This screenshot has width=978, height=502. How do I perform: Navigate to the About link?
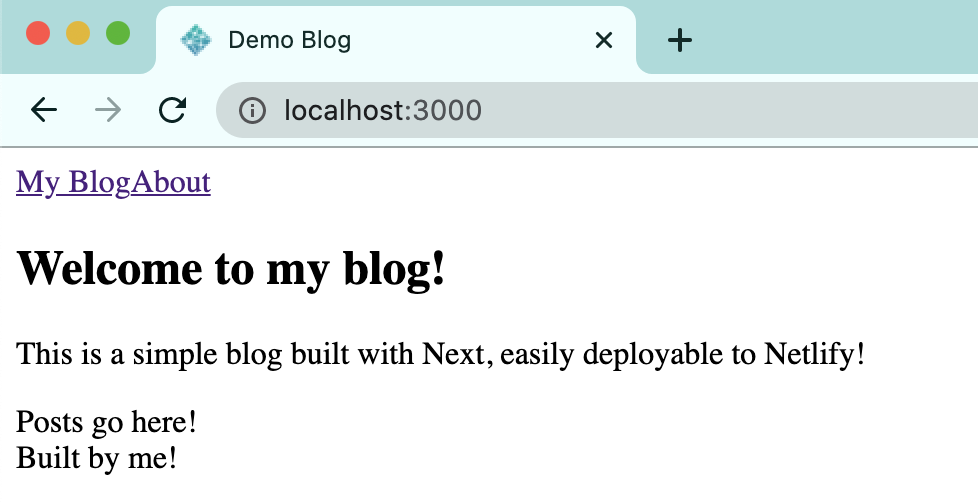point(171,182)
